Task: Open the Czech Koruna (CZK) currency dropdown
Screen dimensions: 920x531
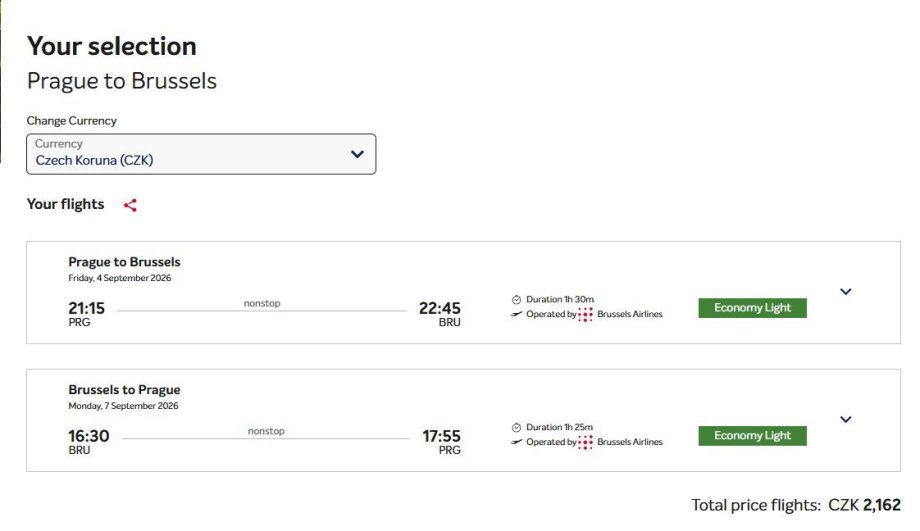Action: point(201,154)
